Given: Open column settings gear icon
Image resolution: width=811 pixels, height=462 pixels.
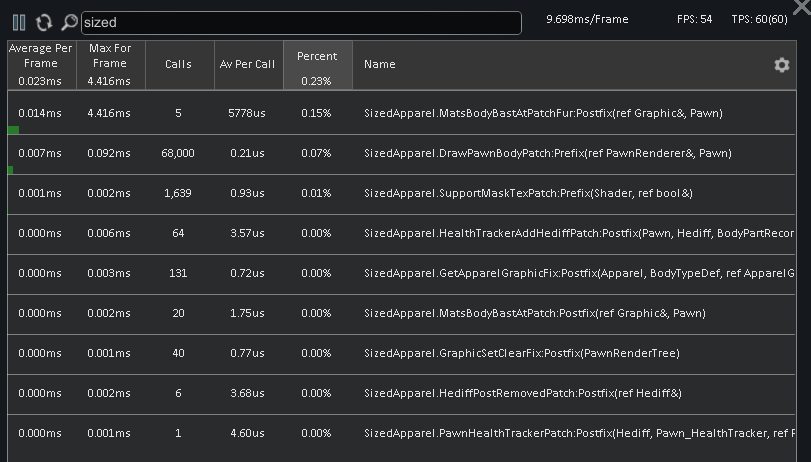Looking at the screenshot, I should click(x=782, y=65).
